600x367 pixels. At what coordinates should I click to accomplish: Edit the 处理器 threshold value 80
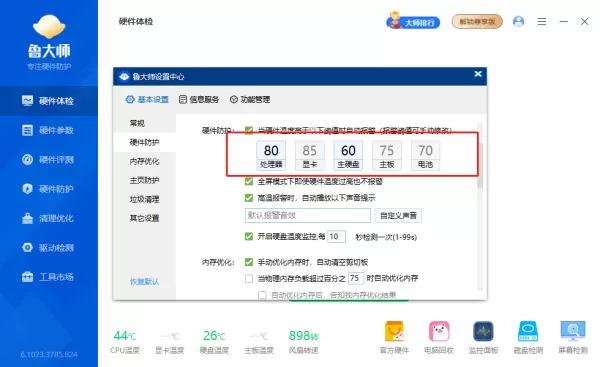click(271, 151)
